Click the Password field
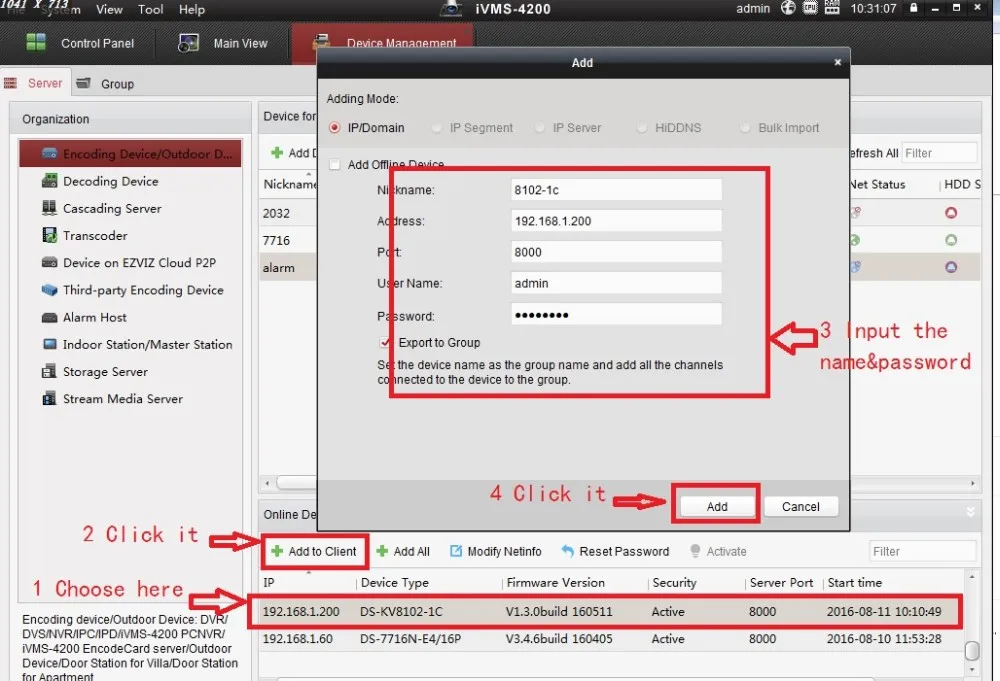 [616, 314]
